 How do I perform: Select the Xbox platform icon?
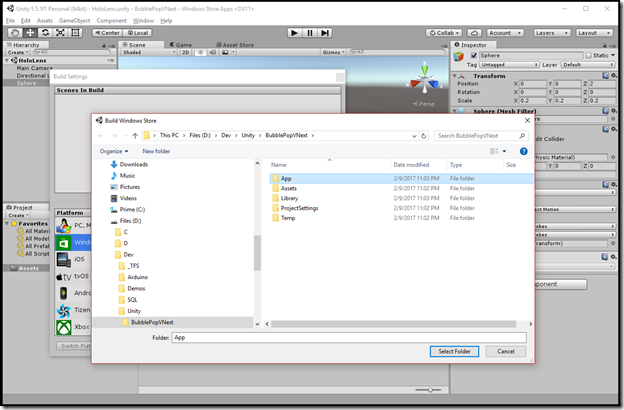point(64,327)
